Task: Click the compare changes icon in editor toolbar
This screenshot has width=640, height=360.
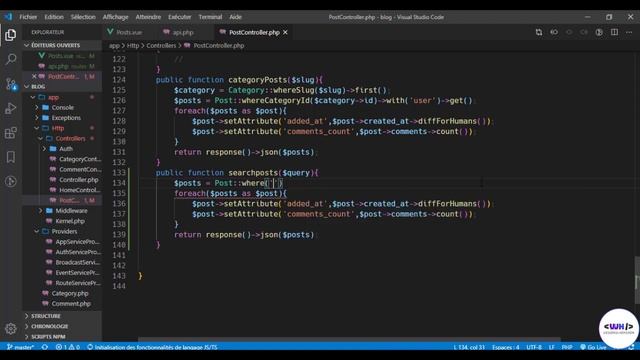Action: (x=539, y=32)
